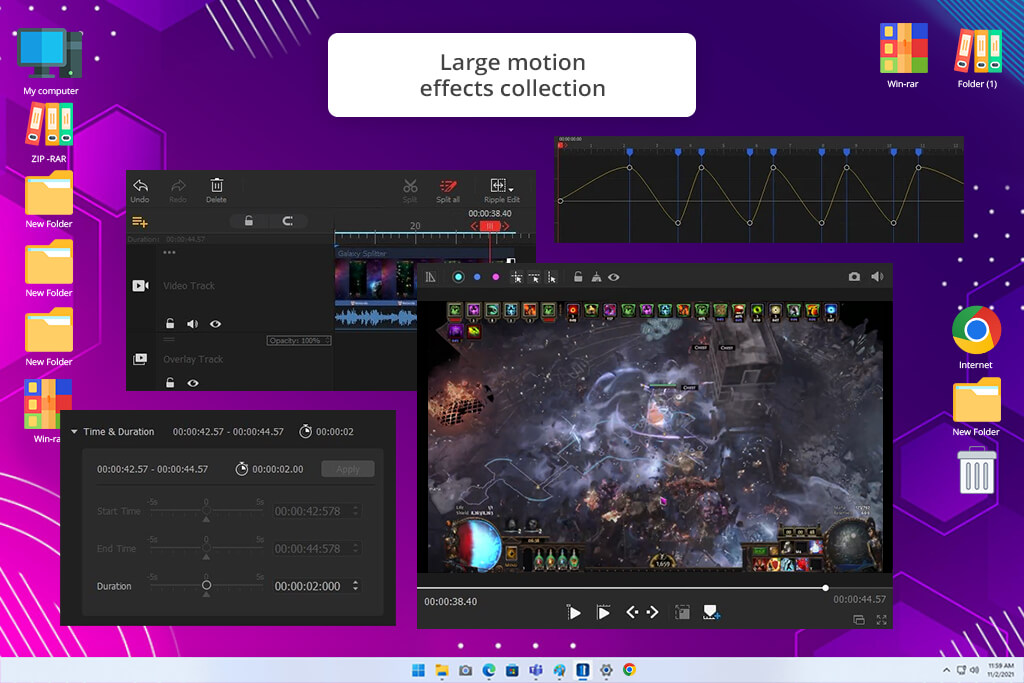Click the Duration value stepper arrows

click(355, 586)
